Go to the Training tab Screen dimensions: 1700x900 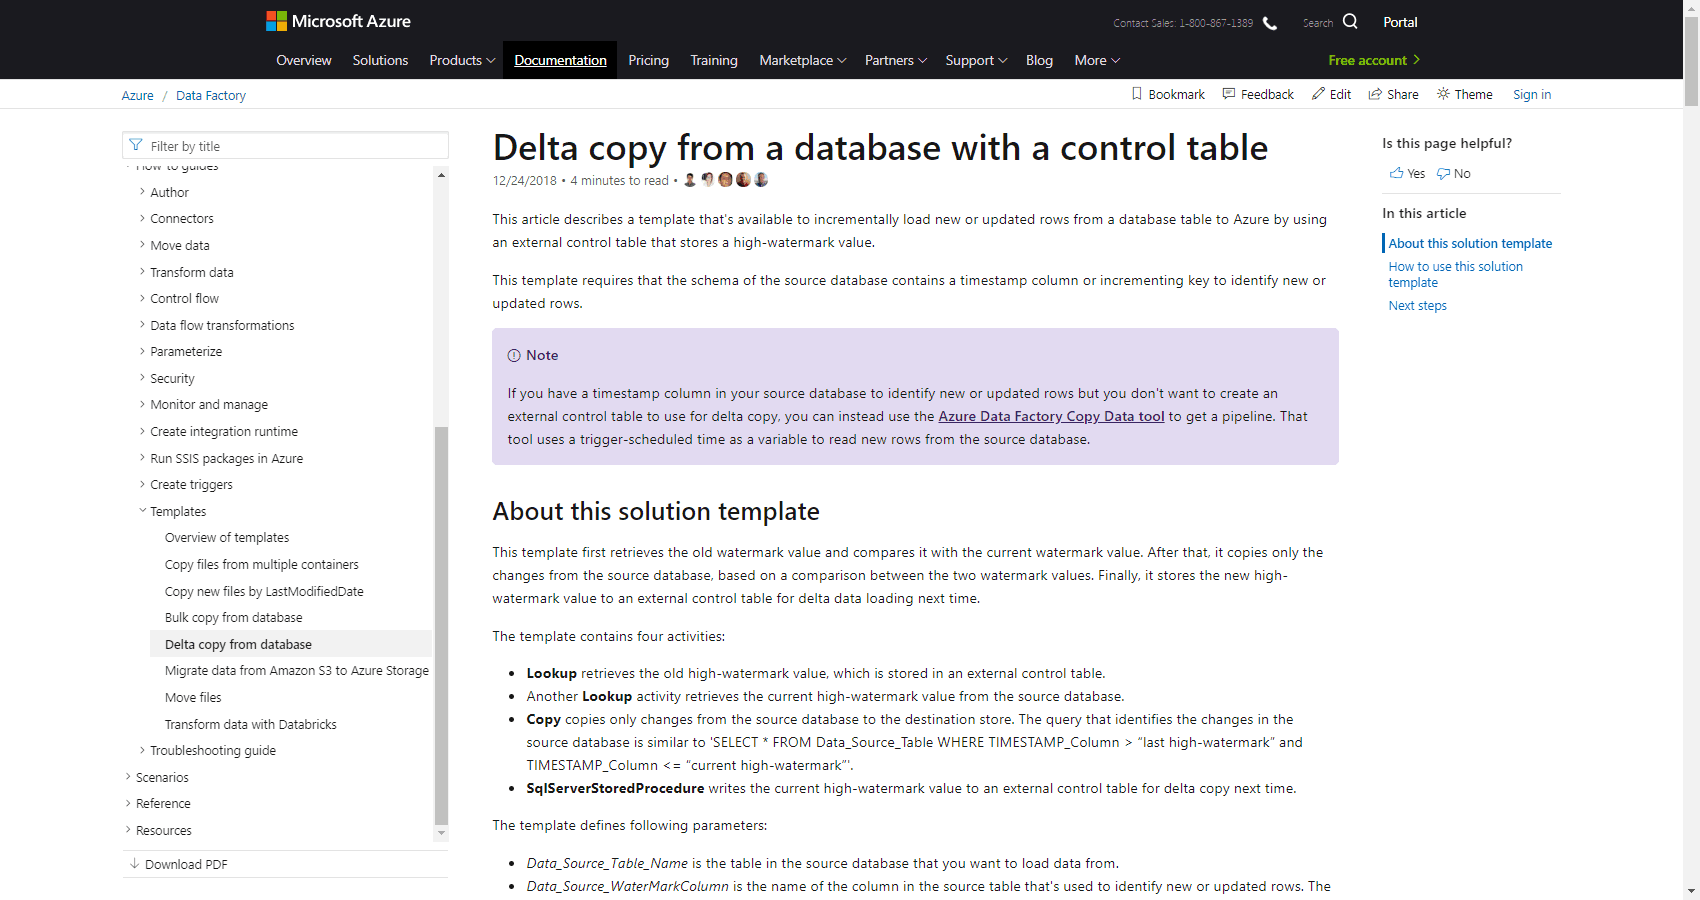tap(713, 60)
